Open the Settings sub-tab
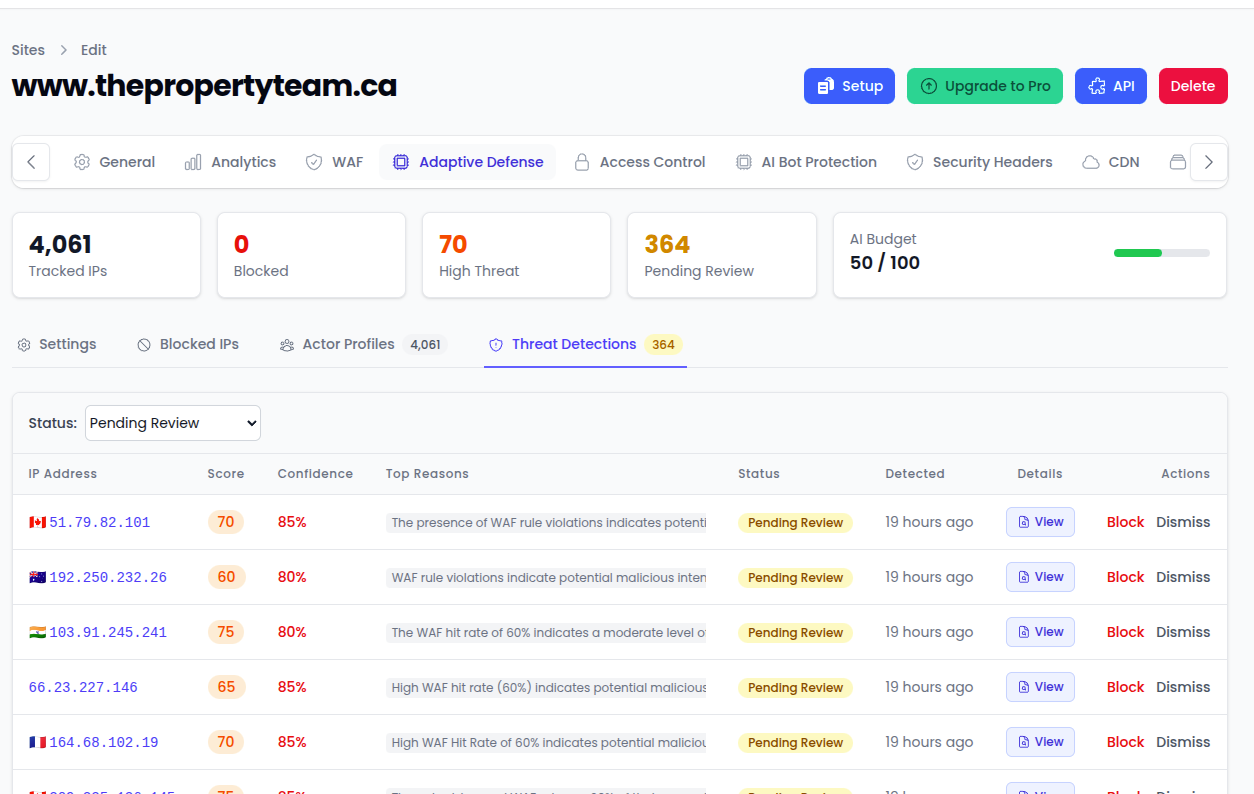The width and height of the screenshot is (1254, 794). [57, 344]
